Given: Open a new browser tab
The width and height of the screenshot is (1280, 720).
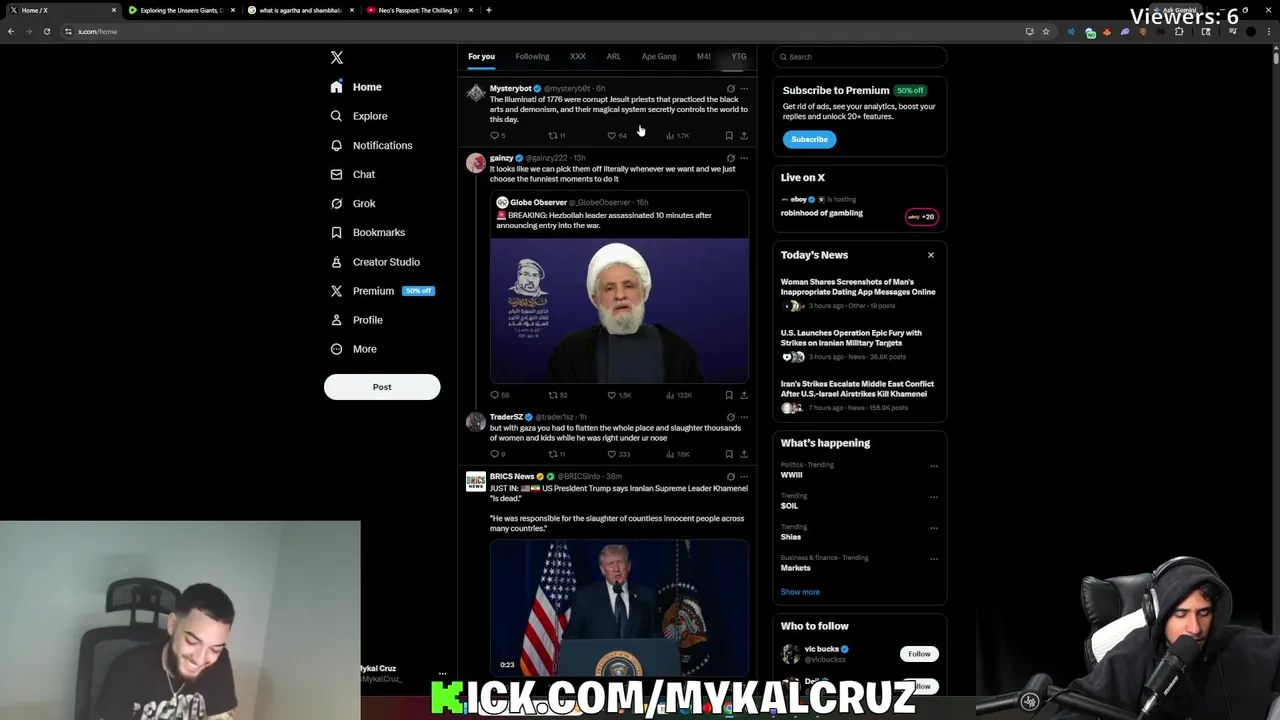Looking at the screenshot, I should pos(488,10).
